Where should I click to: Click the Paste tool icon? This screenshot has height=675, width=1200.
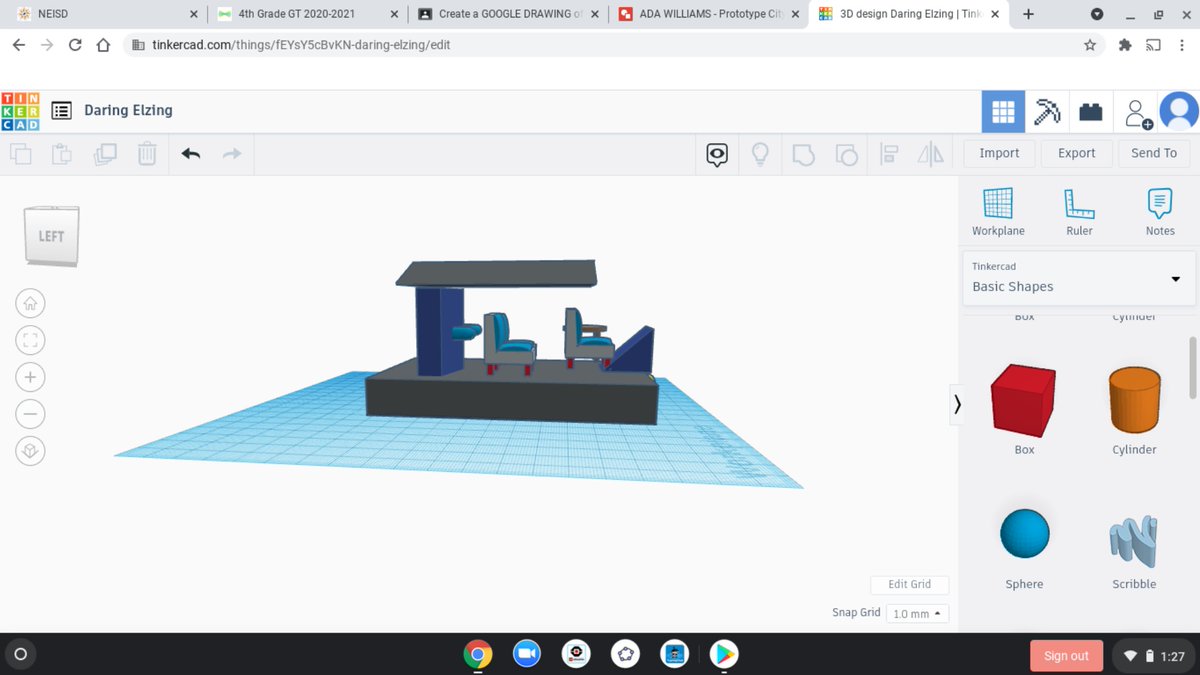coord(62,154)
